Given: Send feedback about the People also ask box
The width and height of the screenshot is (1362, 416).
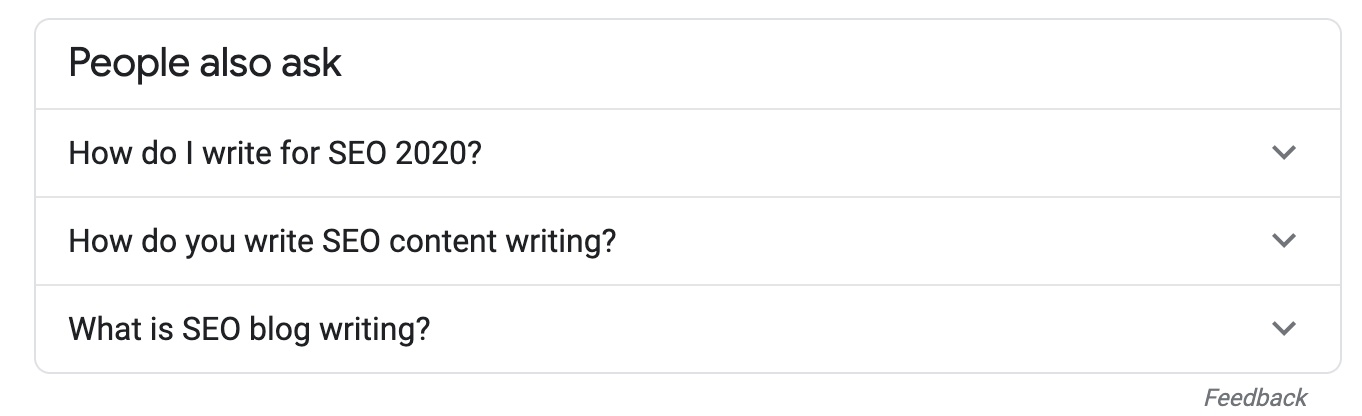Looking at the screenshot, I should point(1255,397).
